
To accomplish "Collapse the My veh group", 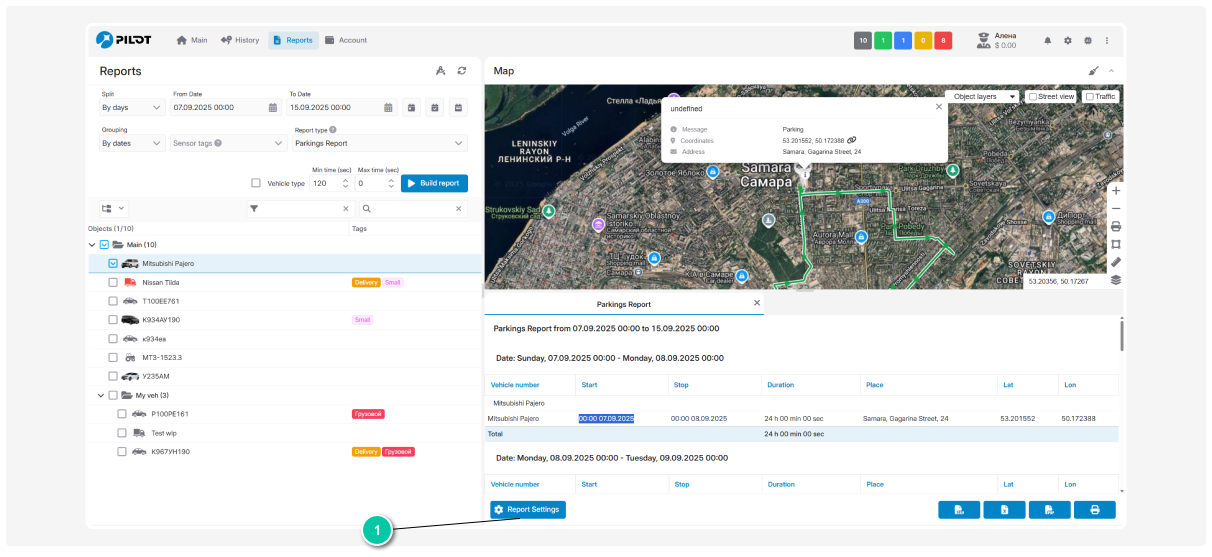I will click(101, 395).
